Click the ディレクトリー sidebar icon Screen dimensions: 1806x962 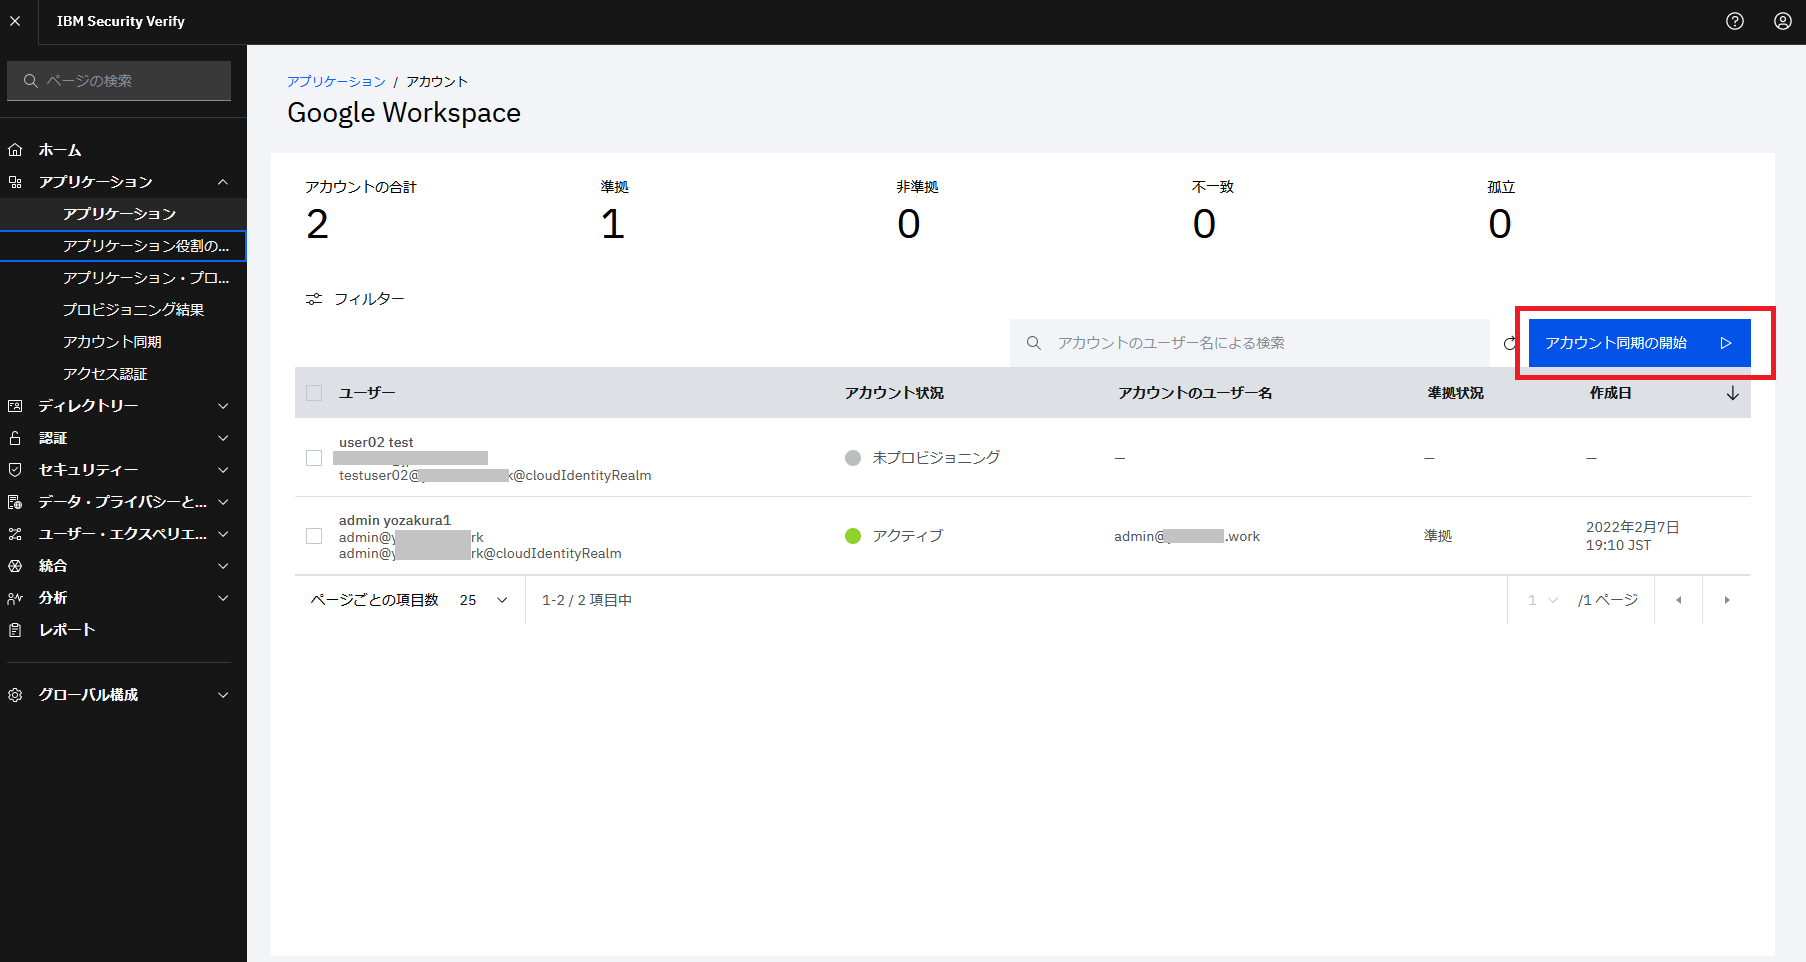[x=15, y=406]
